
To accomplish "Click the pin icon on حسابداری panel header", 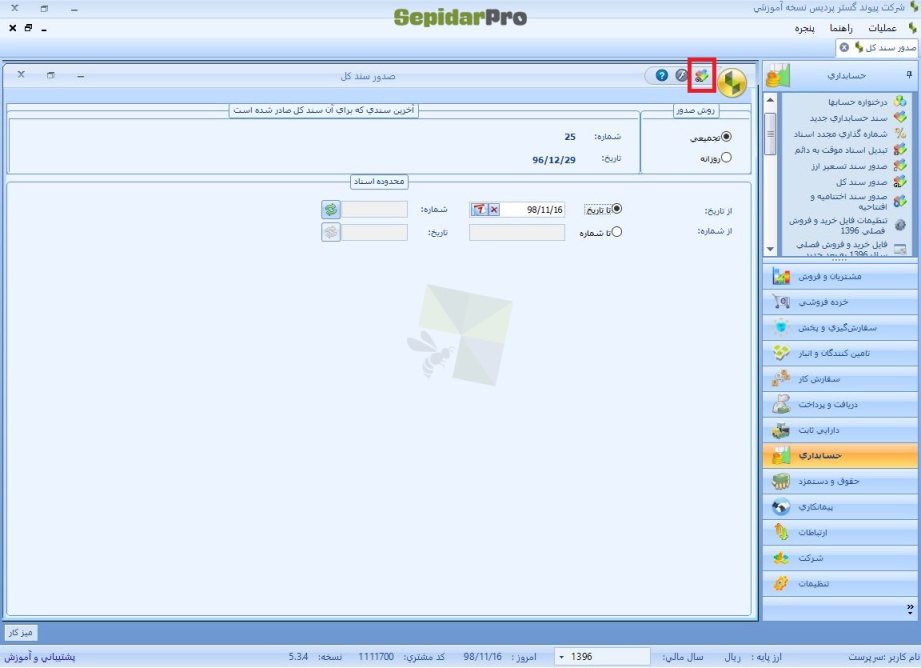I will pos(909,75).
